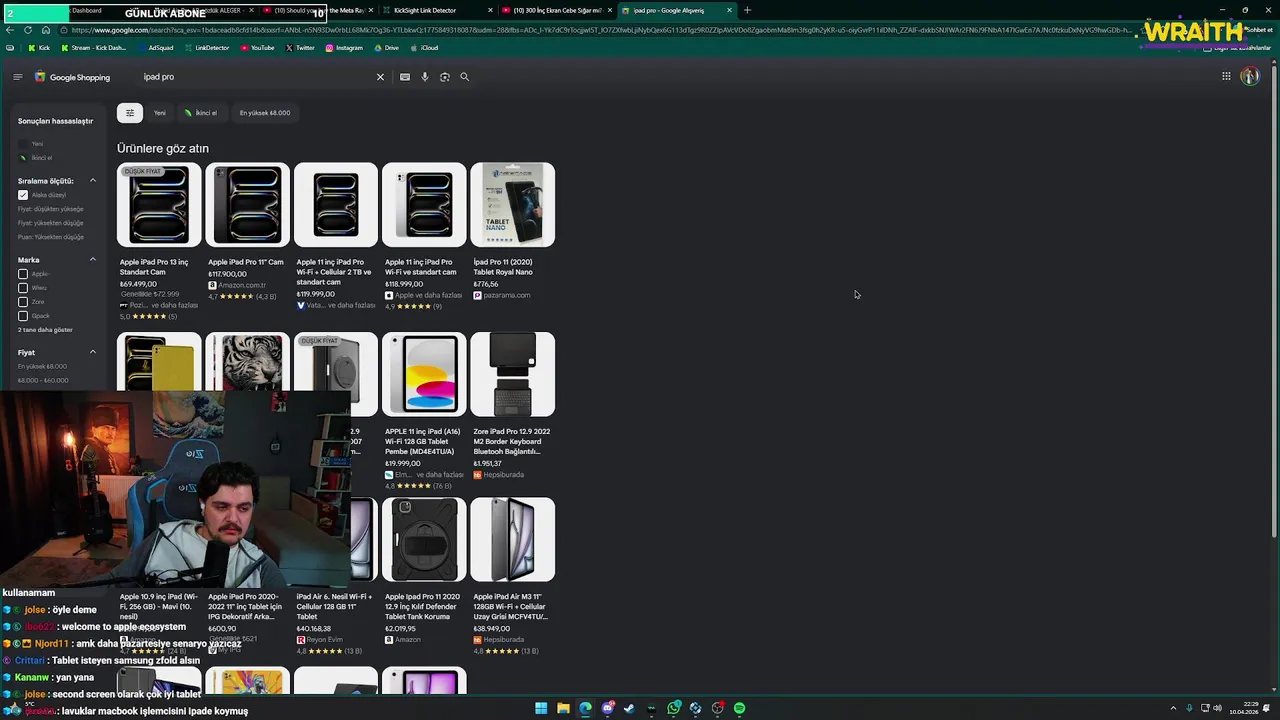Open WhatsApp from the taskbar
Image resolution: width=1280 pixels, height=720 pixels.
tap(674, 708)
